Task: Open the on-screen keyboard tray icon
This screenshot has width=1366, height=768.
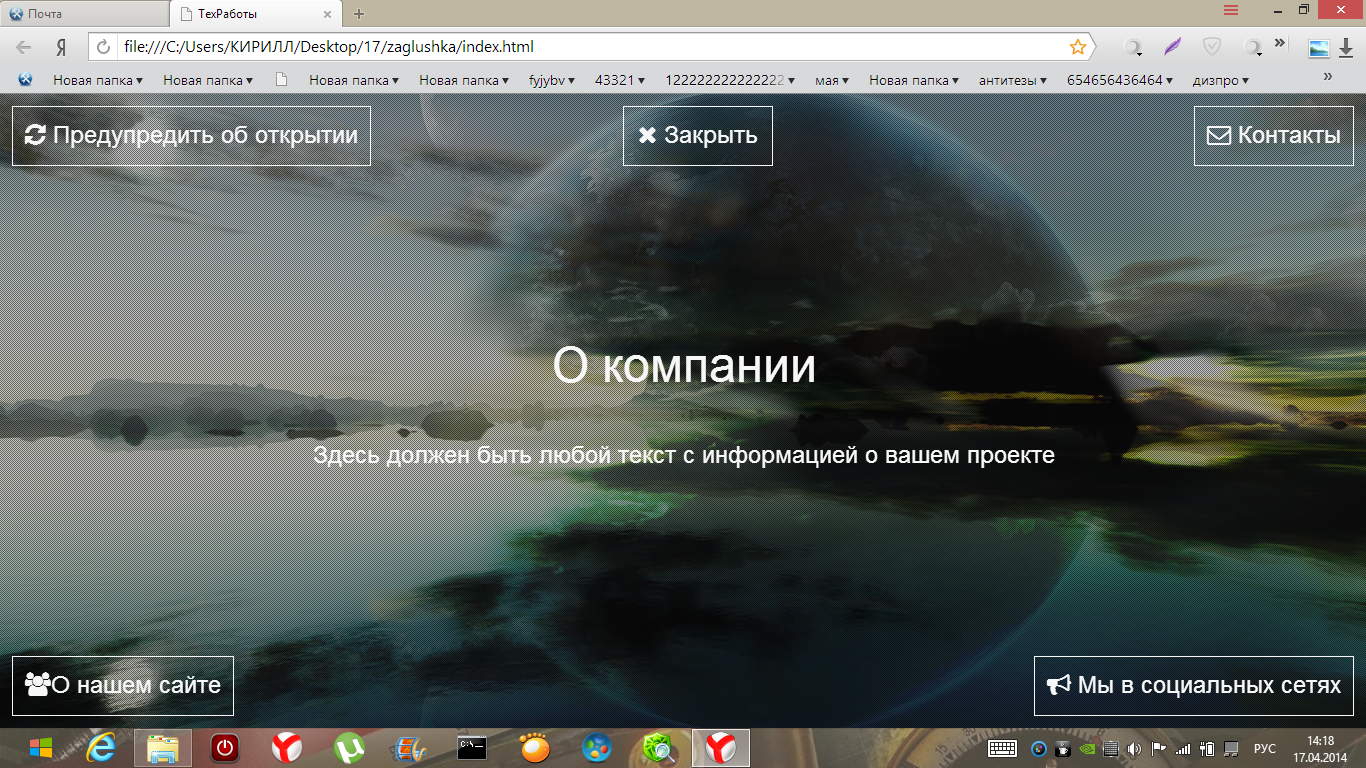Action: point(1002,748)
